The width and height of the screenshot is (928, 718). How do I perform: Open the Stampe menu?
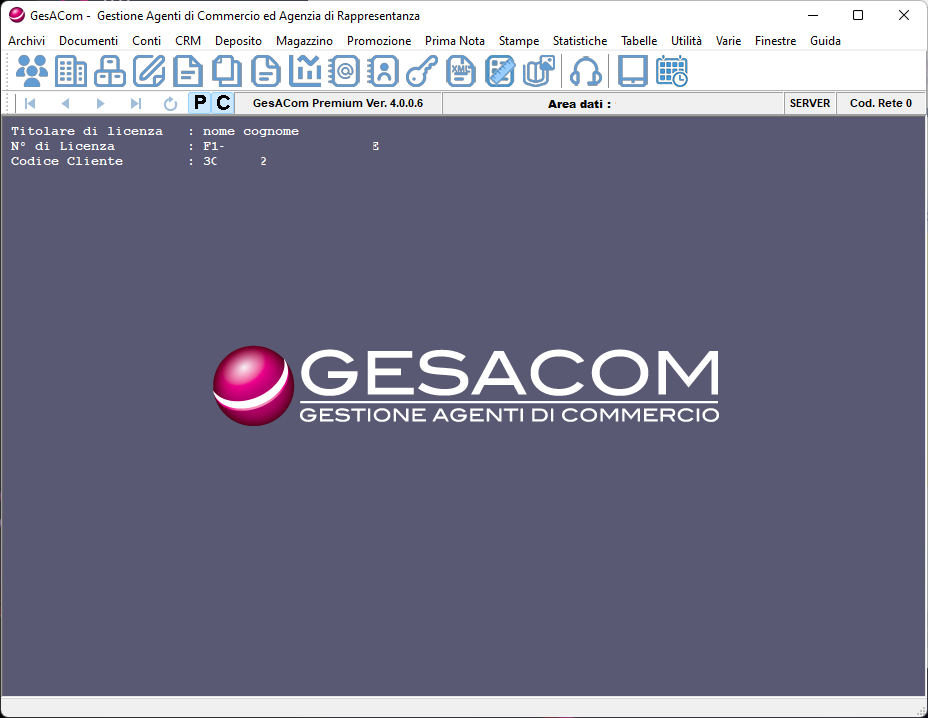[x=519, y=41]
